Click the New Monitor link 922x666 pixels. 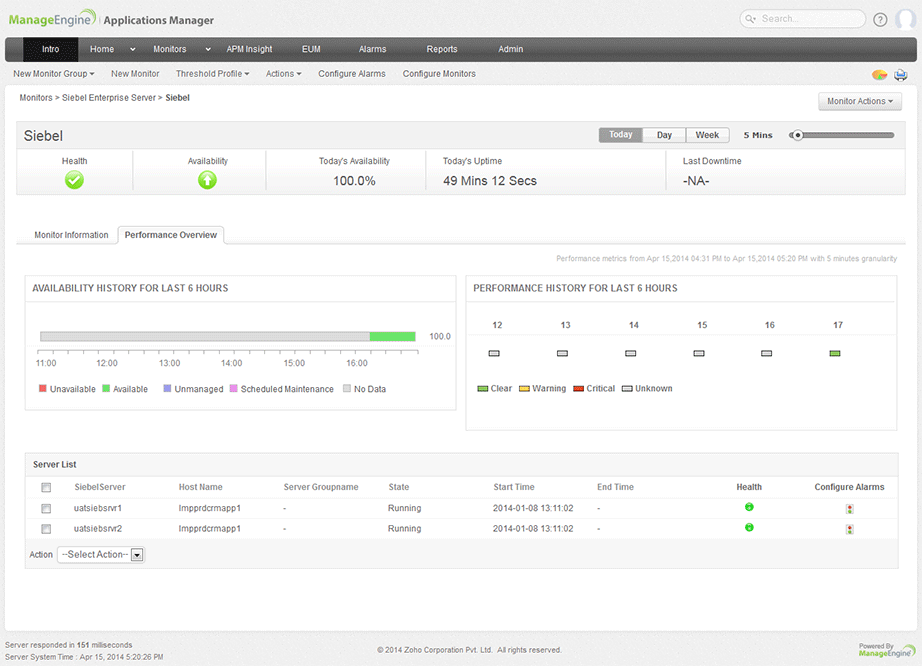pyautogui.click(x=135, y=74)
